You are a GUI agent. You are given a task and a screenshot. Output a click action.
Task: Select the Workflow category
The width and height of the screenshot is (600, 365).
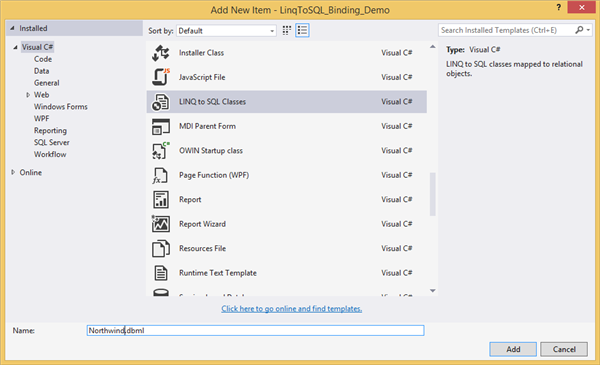[50, 154]
